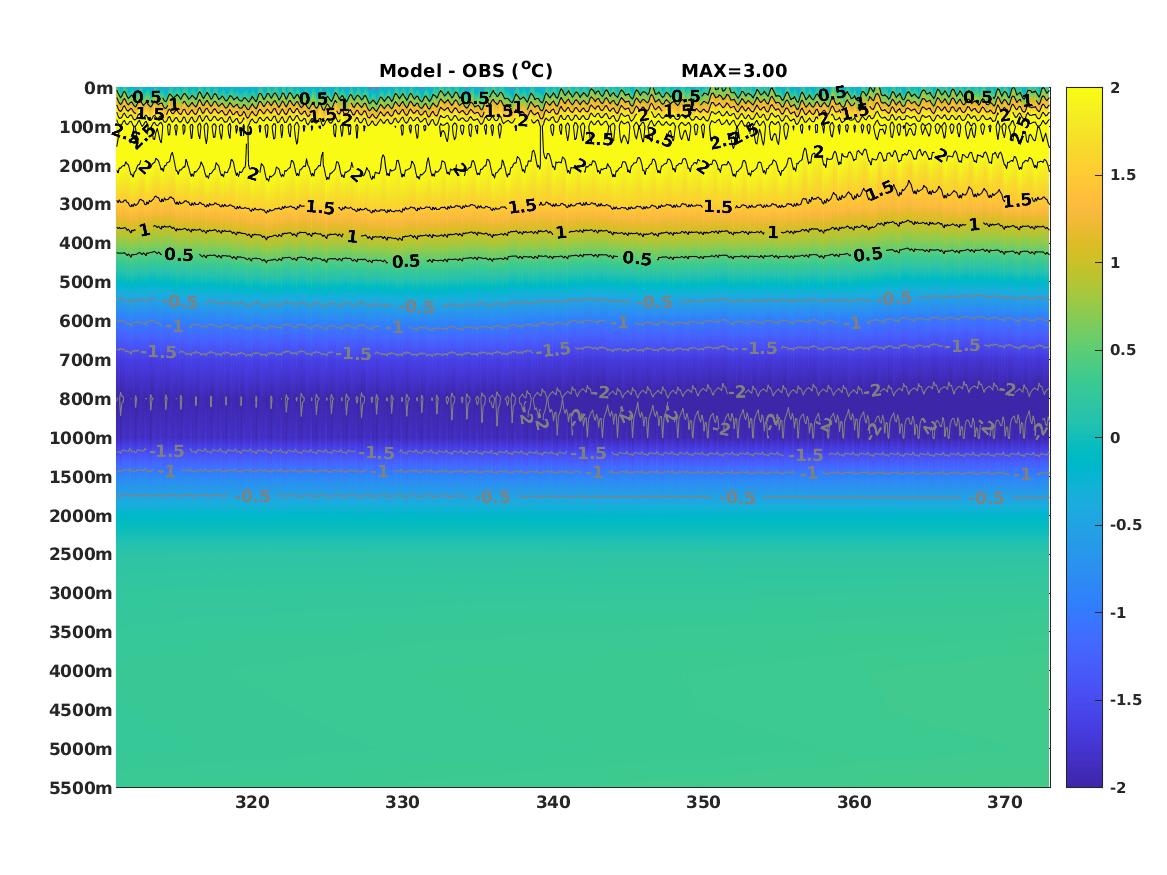Select the '4000m' depth axis label
This screenshot has height=875, width=1167.
click(81, 671)
